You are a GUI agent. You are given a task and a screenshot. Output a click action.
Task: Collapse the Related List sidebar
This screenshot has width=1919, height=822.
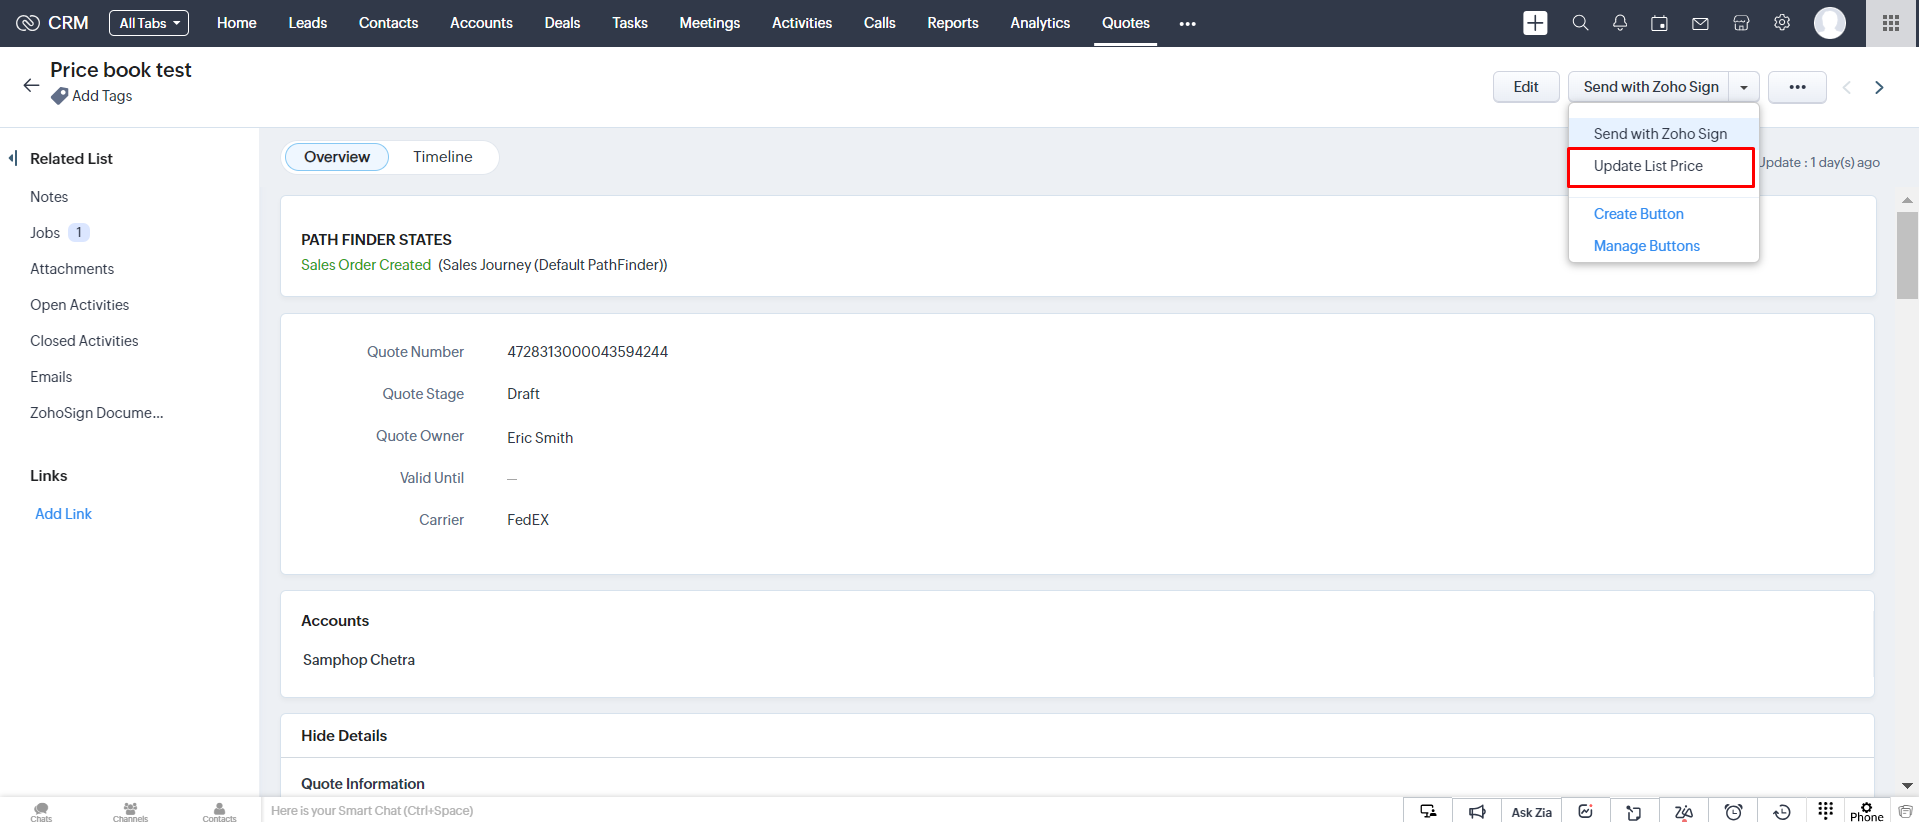point(13,158)
